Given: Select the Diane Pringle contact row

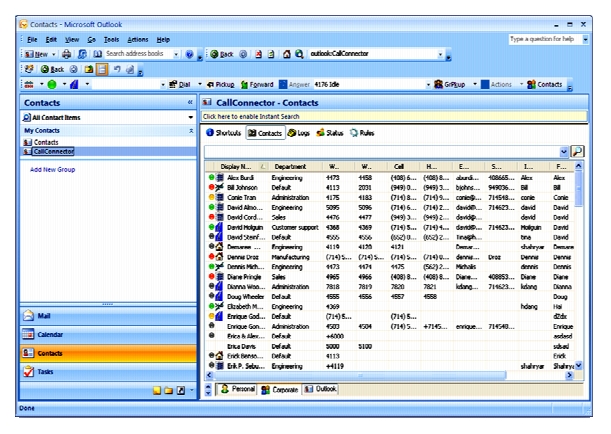Looking at the screenshot, I should tap(390, 277).
